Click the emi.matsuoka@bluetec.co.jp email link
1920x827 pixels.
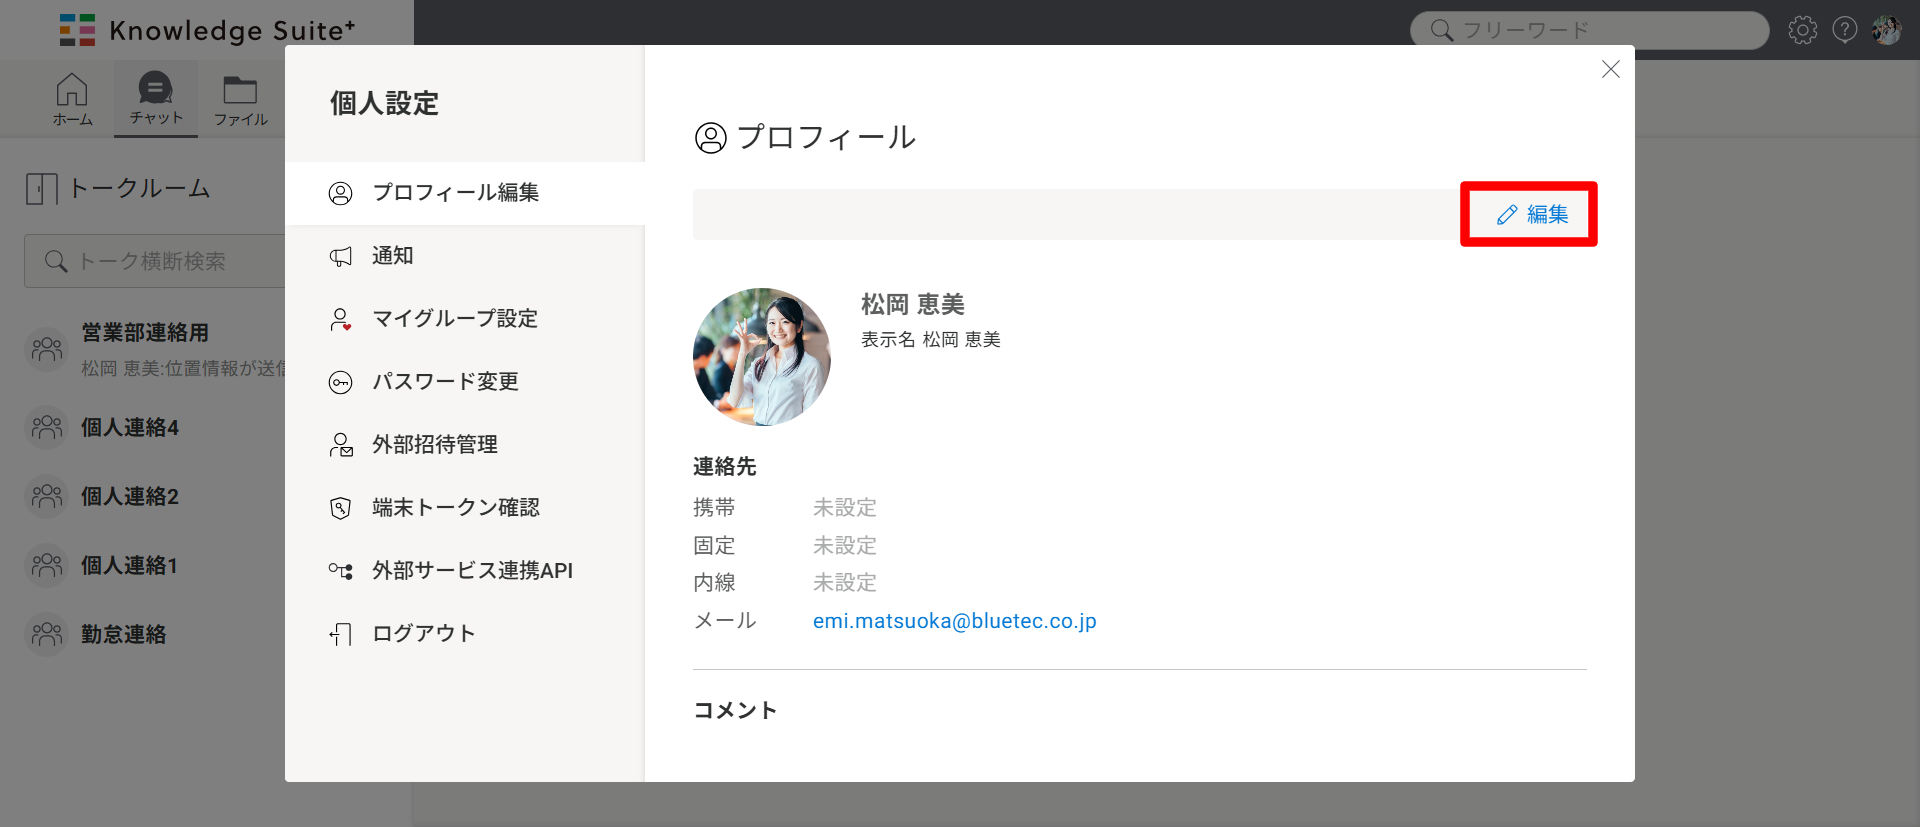(x=954, y=621)
